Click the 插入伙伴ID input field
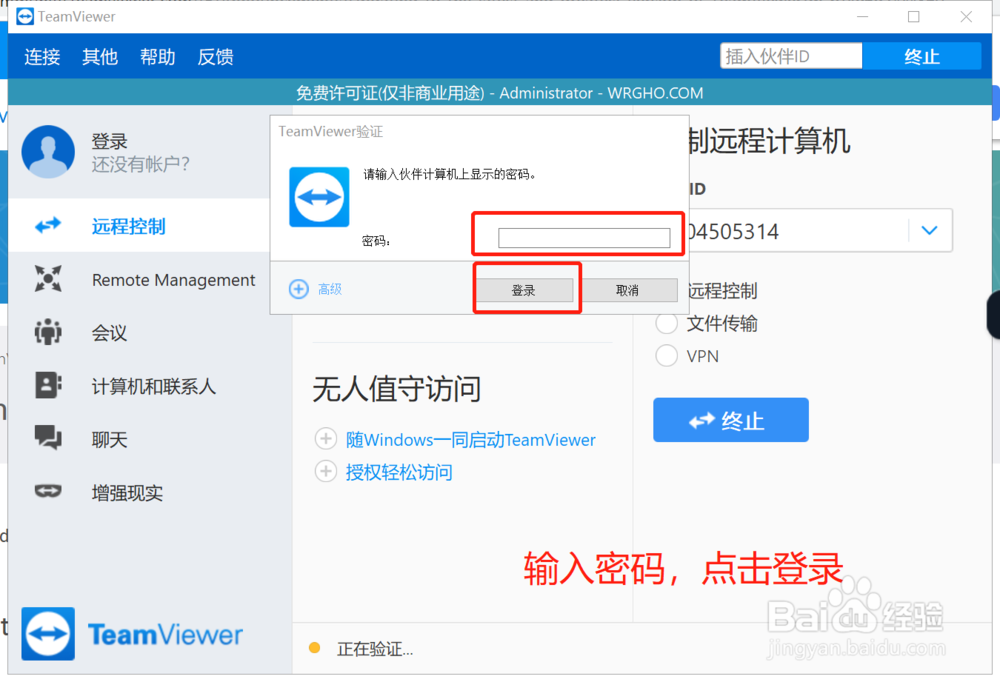Screen dimensions: 1000x682 tap(791, 56)
